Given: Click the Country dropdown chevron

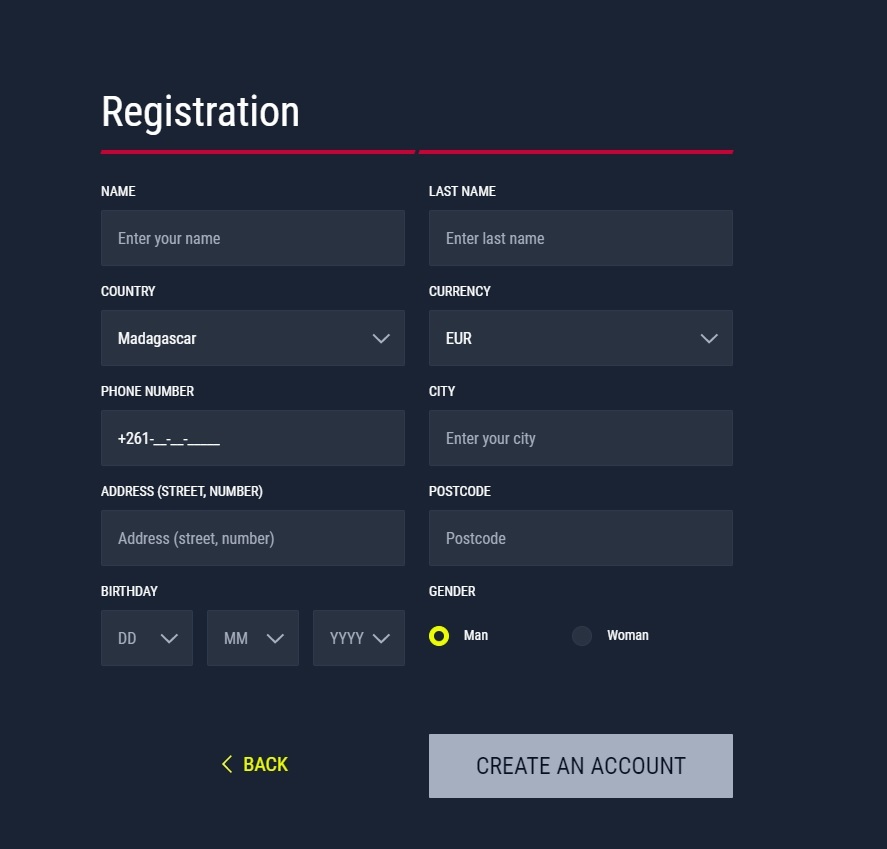Looking at the screenshot, I should point(381,338).
